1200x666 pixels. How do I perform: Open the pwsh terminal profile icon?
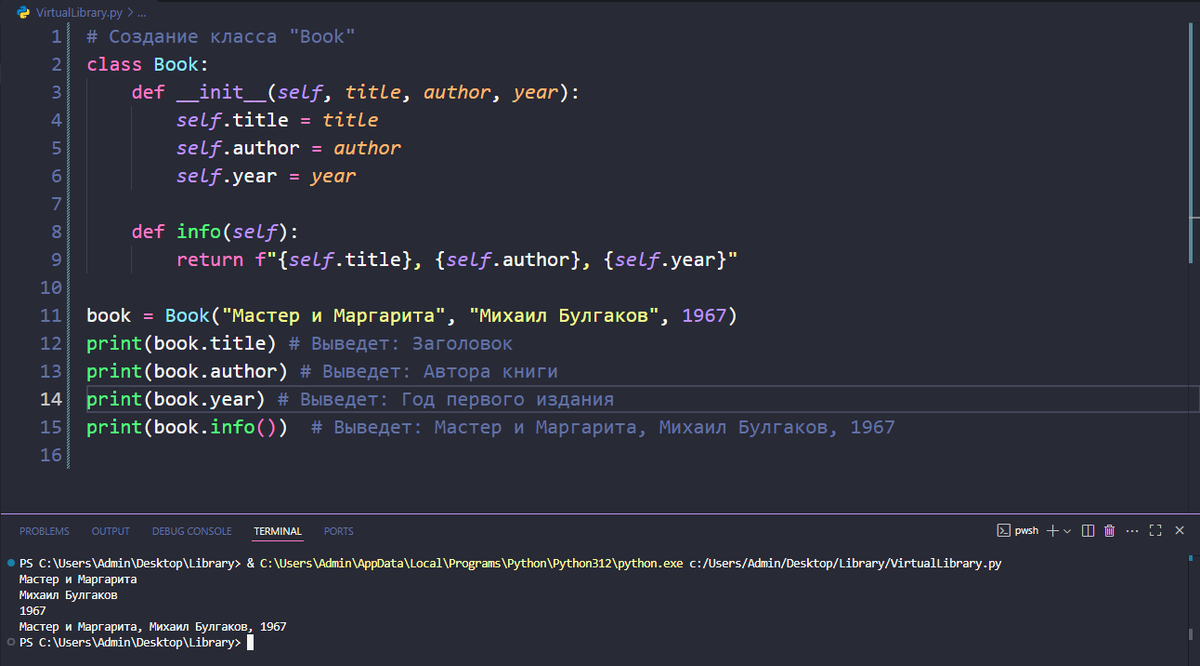1004,531
